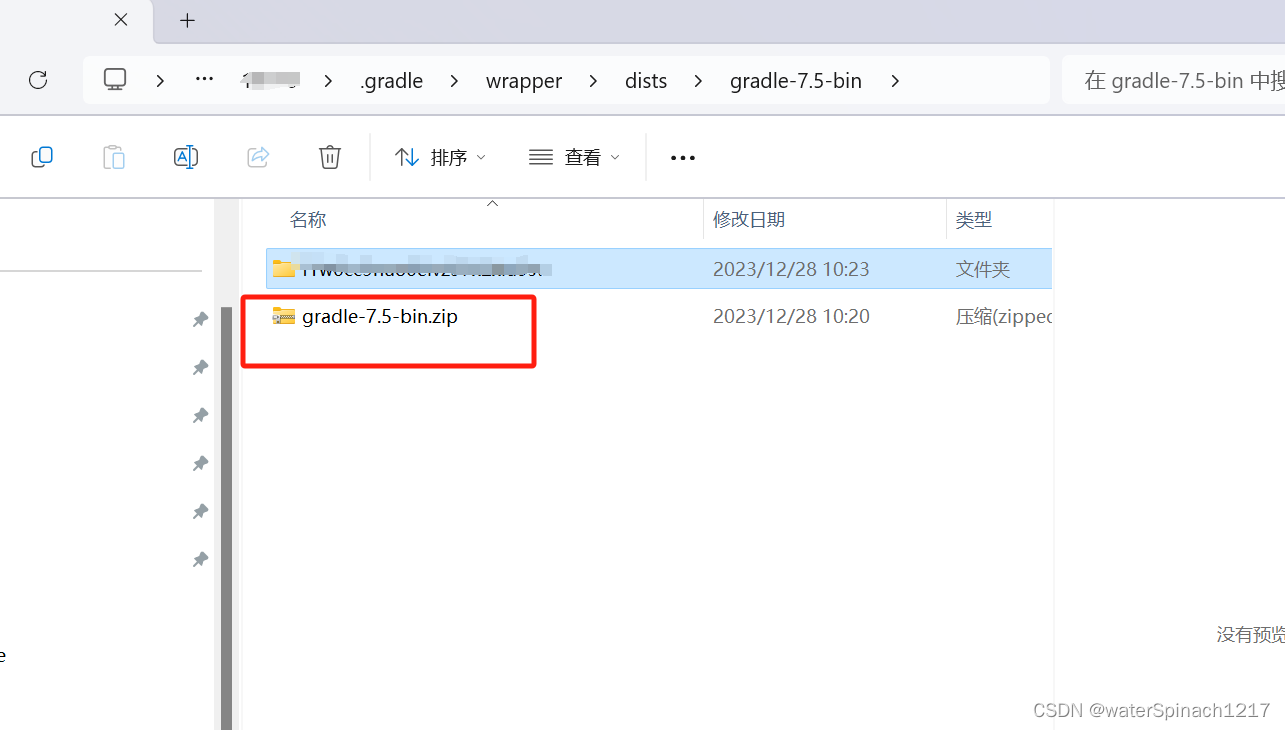
Task: Add a new Explorer tab
Action: pyautogui.click(x=188, y=20)
